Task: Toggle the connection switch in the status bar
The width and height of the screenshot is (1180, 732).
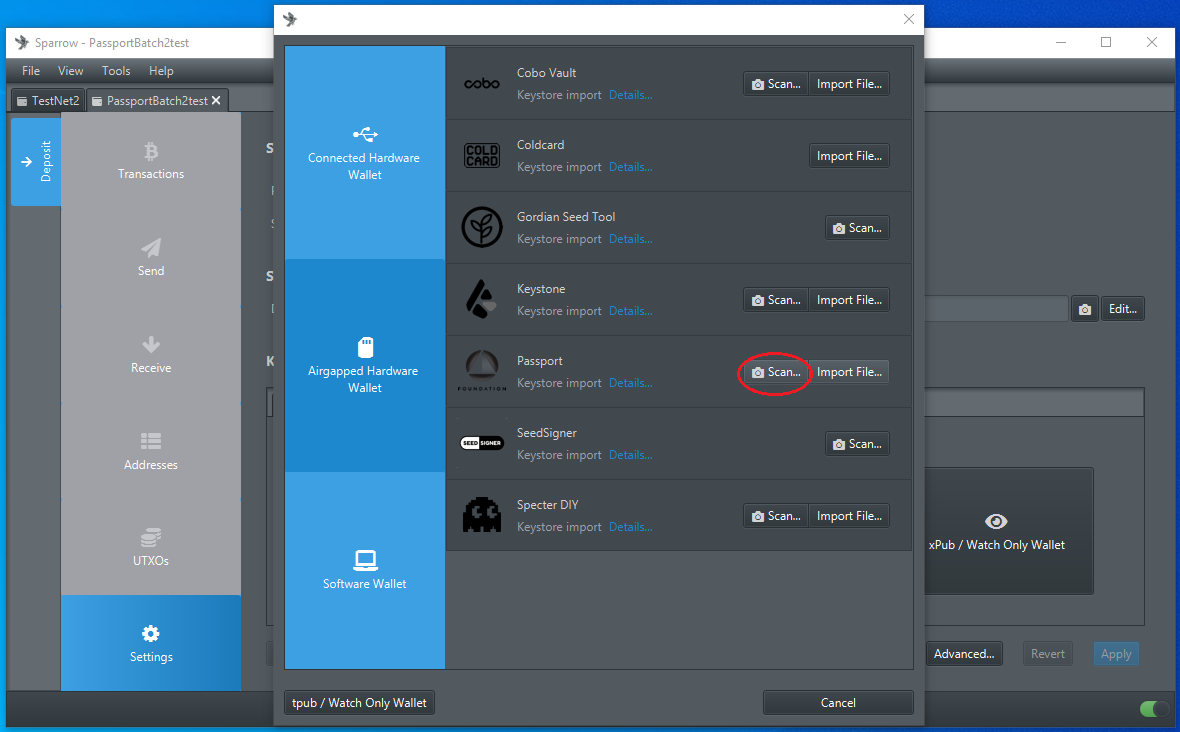Action: (x=1154, y=709)
